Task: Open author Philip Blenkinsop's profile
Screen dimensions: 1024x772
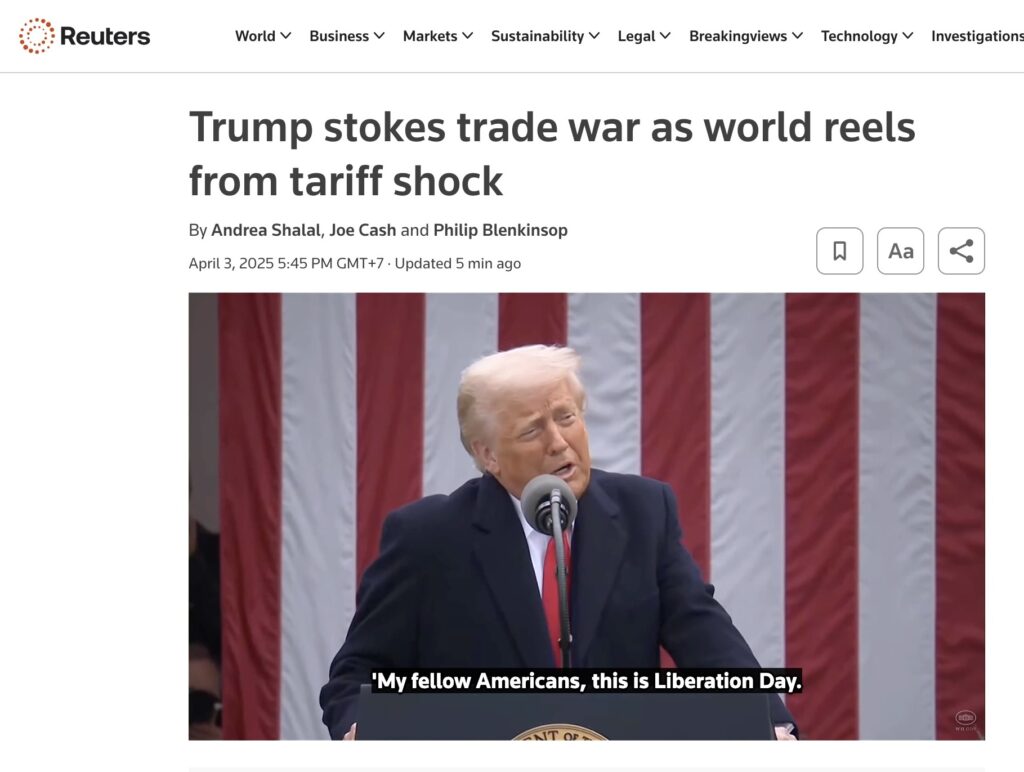Action: click(500, 230)
